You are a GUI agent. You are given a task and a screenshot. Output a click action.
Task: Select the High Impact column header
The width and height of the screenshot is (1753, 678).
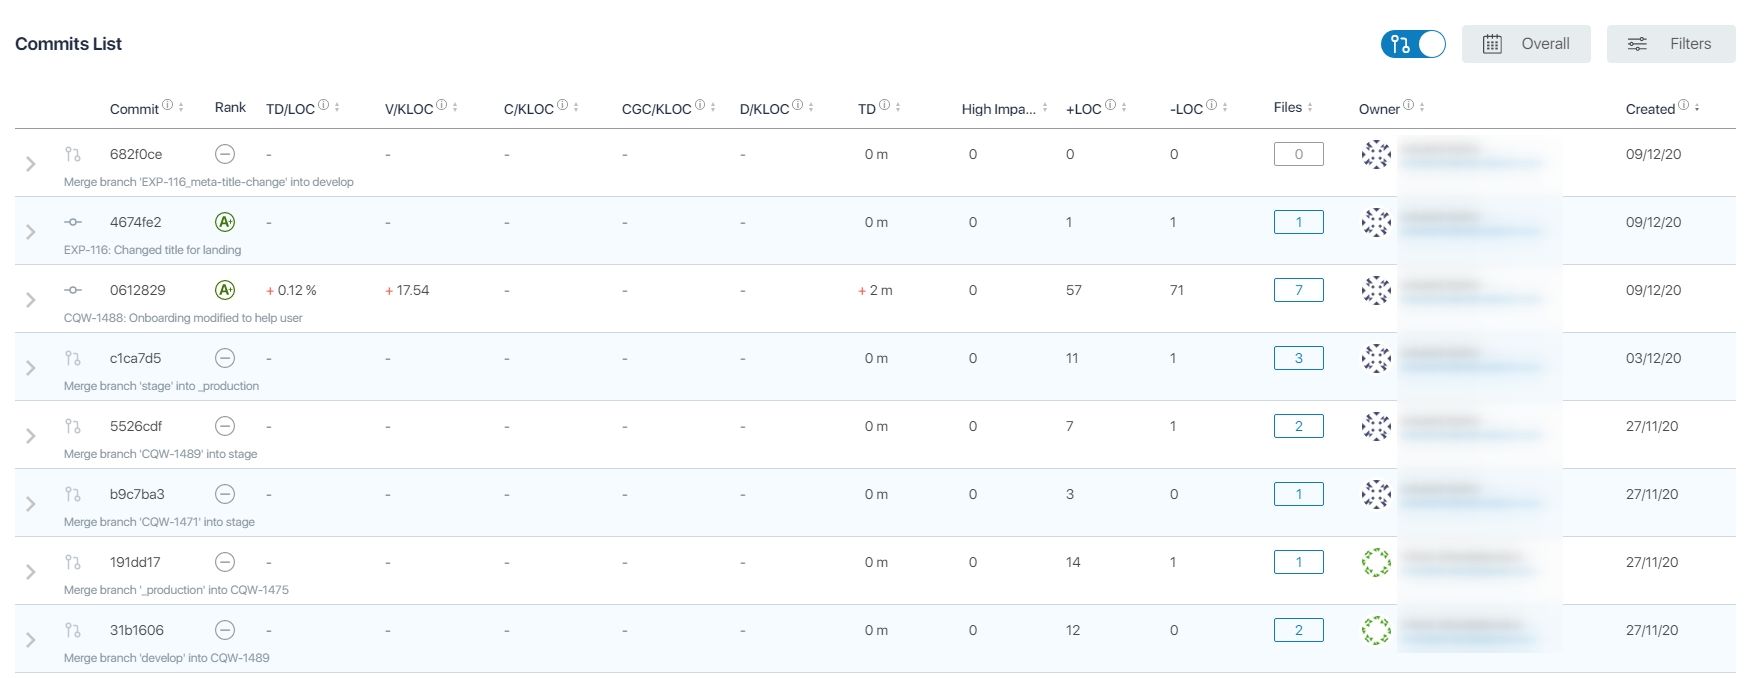pyautogui.click(x=998, y=109)
